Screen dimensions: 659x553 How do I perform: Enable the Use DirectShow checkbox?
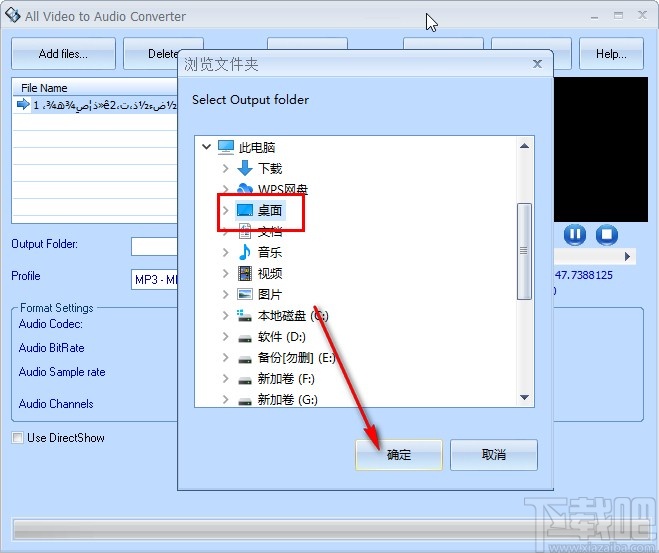[17, 438]
